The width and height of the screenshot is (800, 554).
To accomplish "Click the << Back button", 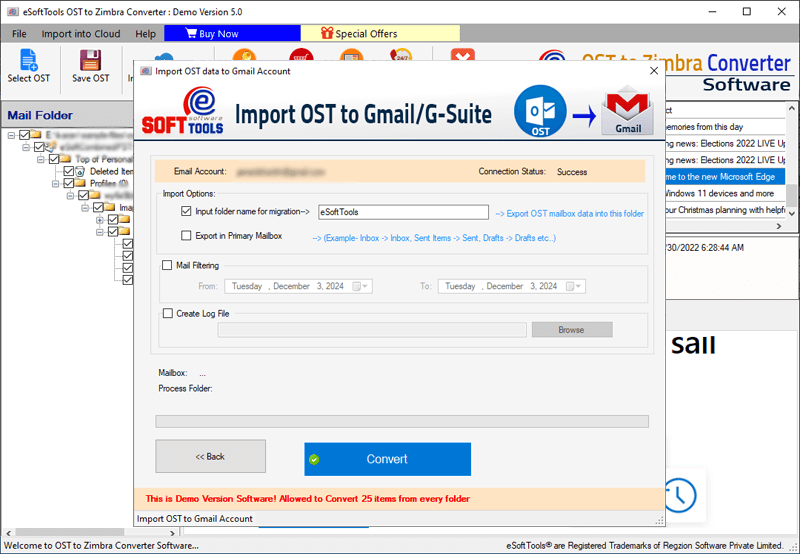I will [210, 457].
